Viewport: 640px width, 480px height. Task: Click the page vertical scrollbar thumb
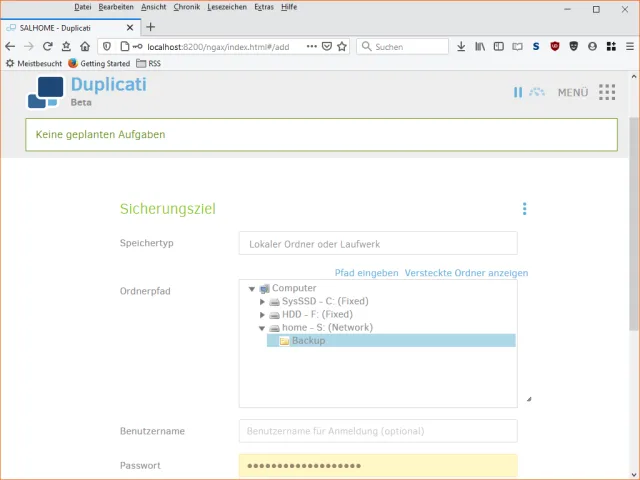pyautogui.click(x=634, y=224)
